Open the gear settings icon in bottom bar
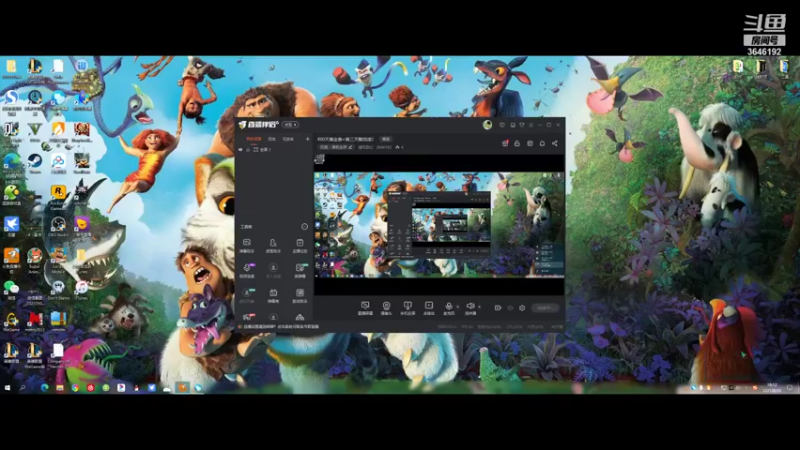 pyautogui.click(x=522, y=308)
